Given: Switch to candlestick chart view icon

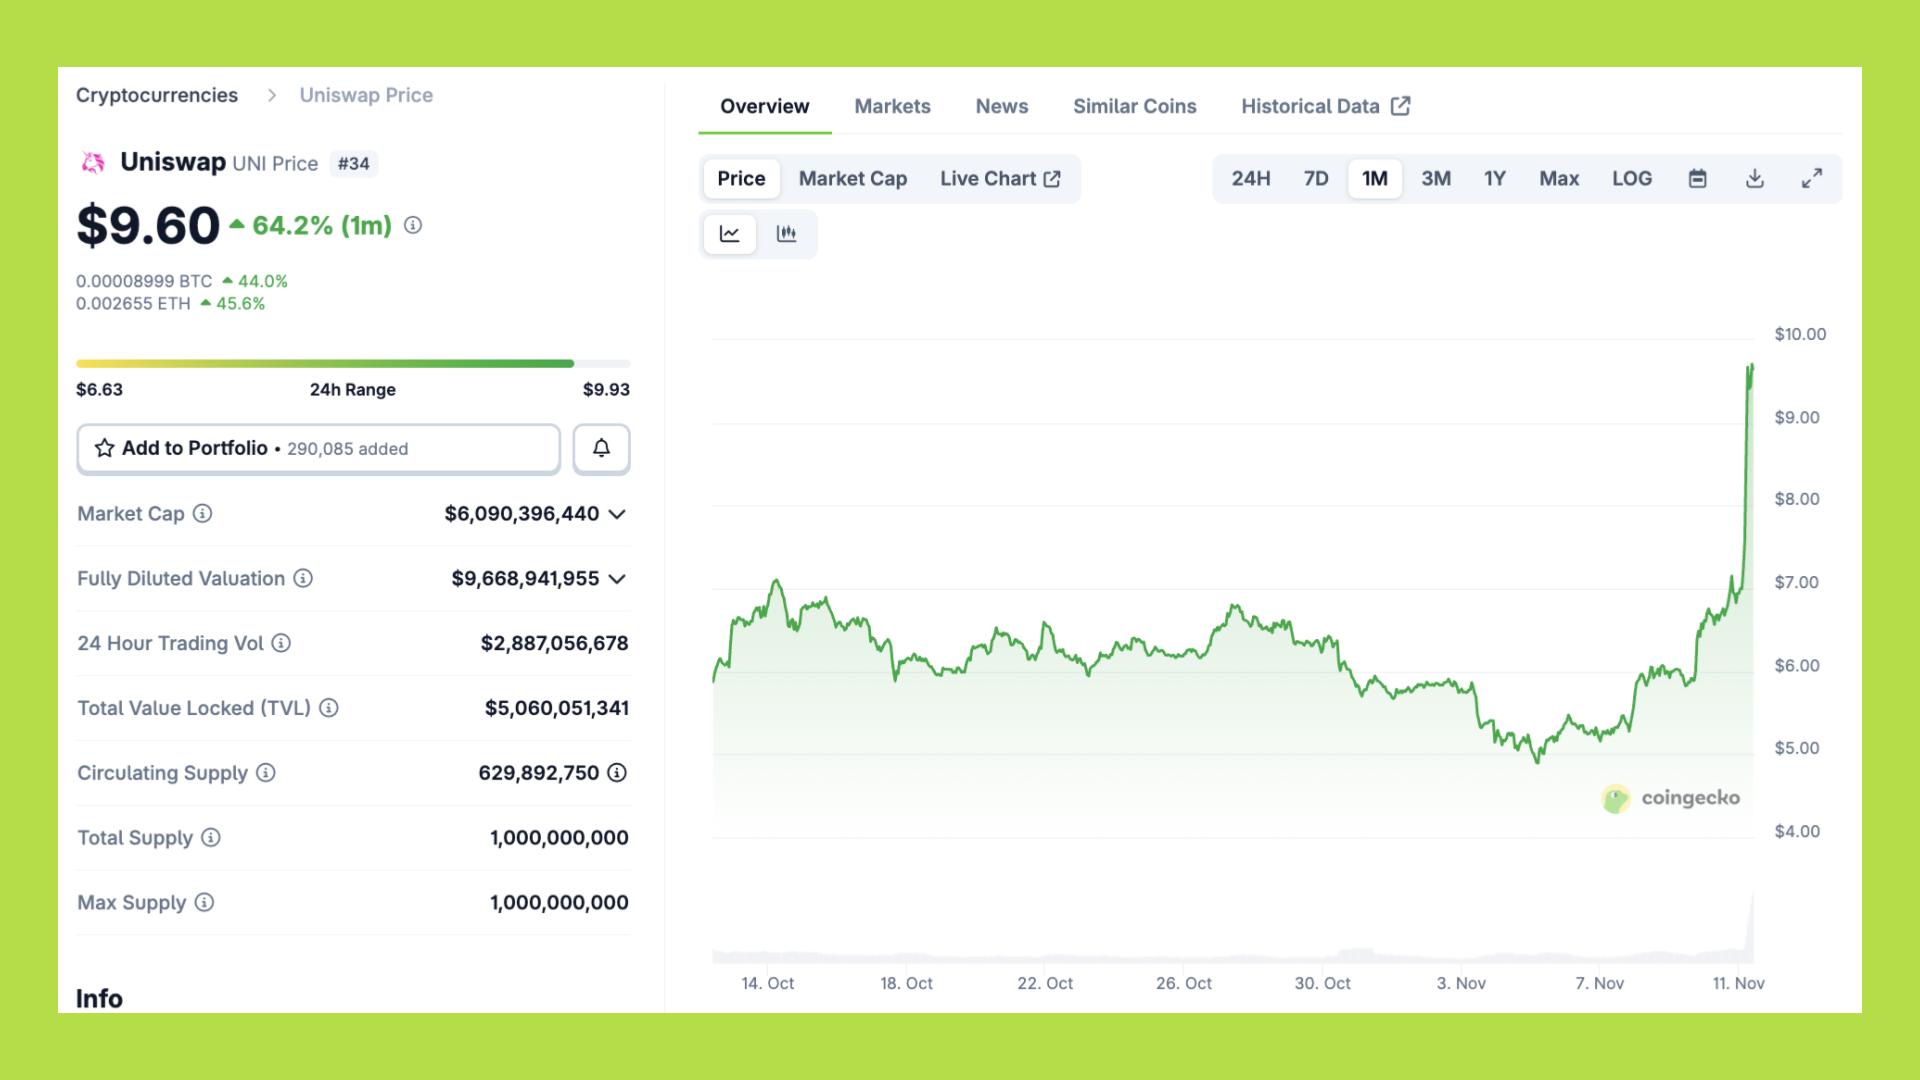Looking at the screenshot, I should coord(787,234).
